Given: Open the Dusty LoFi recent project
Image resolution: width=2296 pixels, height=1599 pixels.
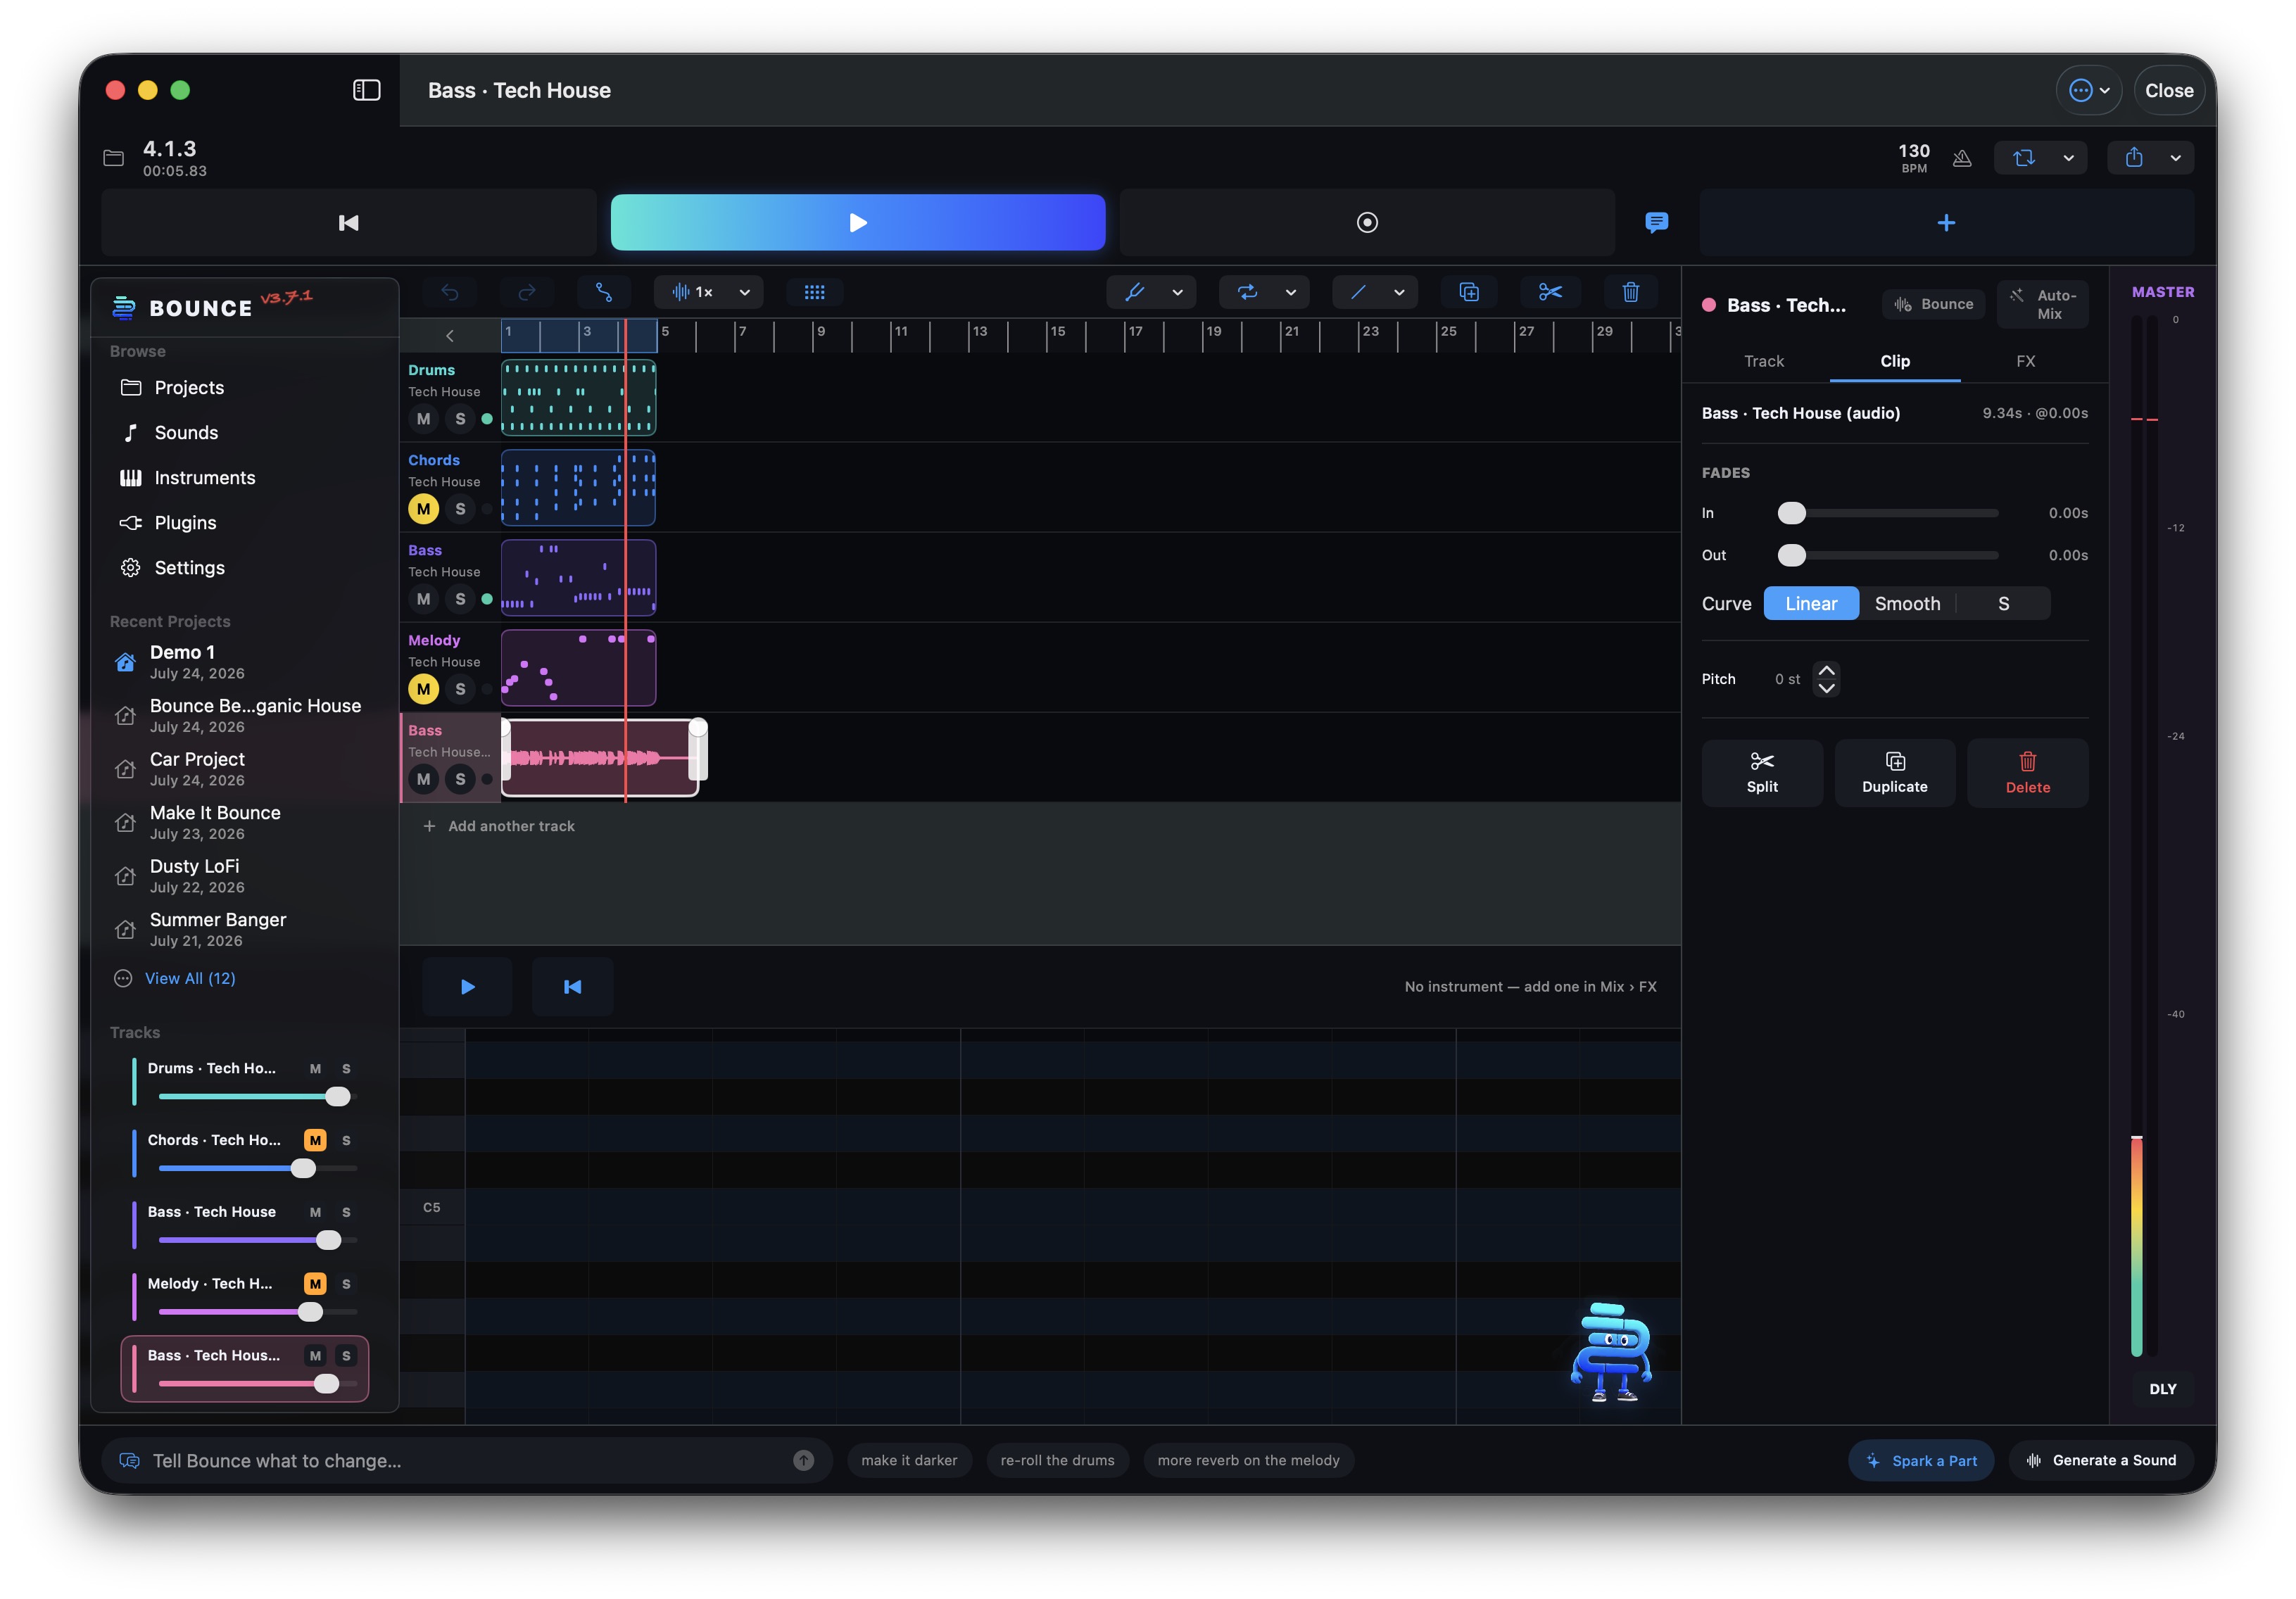Looking at the screenshot, I should [x=244, y=875].
